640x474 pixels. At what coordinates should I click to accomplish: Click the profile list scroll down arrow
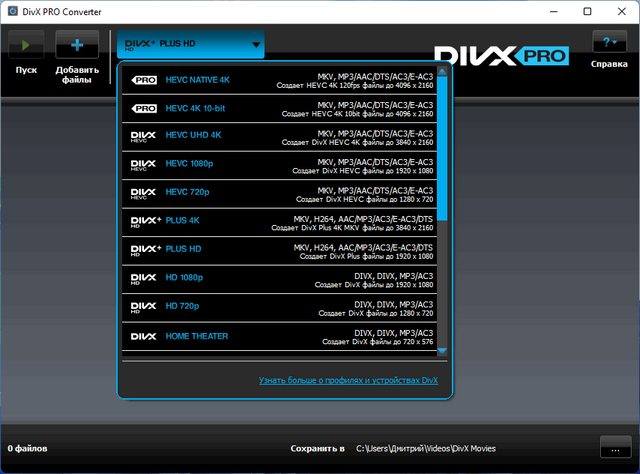443,352
